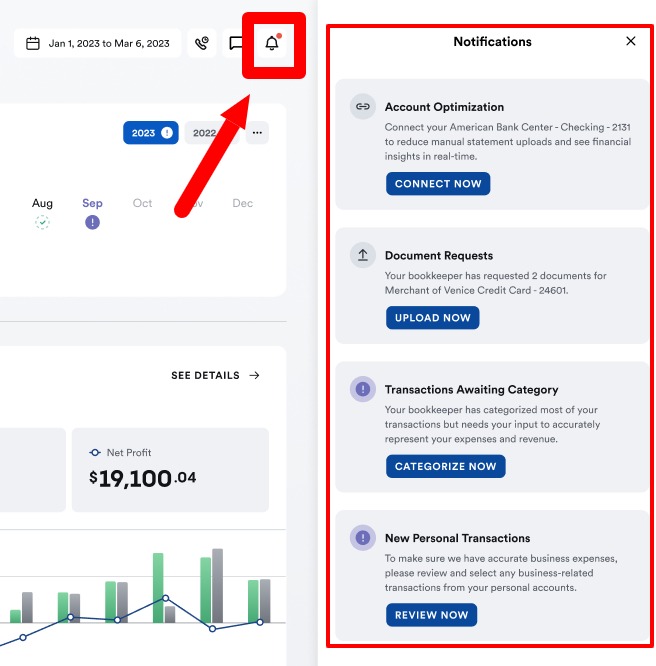Image resolution: width=656 pixels, height=666 pixels.
Task: Open the date range picker Jan 1 to Mar 6
Action: 98,43
